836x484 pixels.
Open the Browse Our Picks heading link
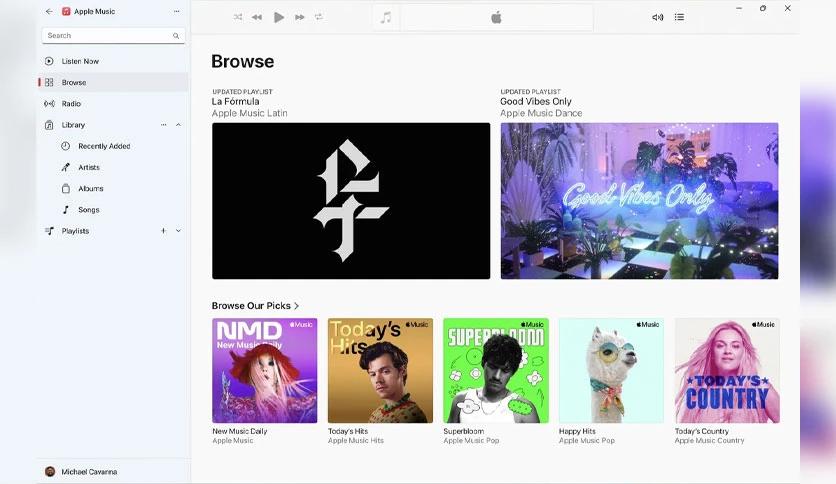tap(255, 305)
